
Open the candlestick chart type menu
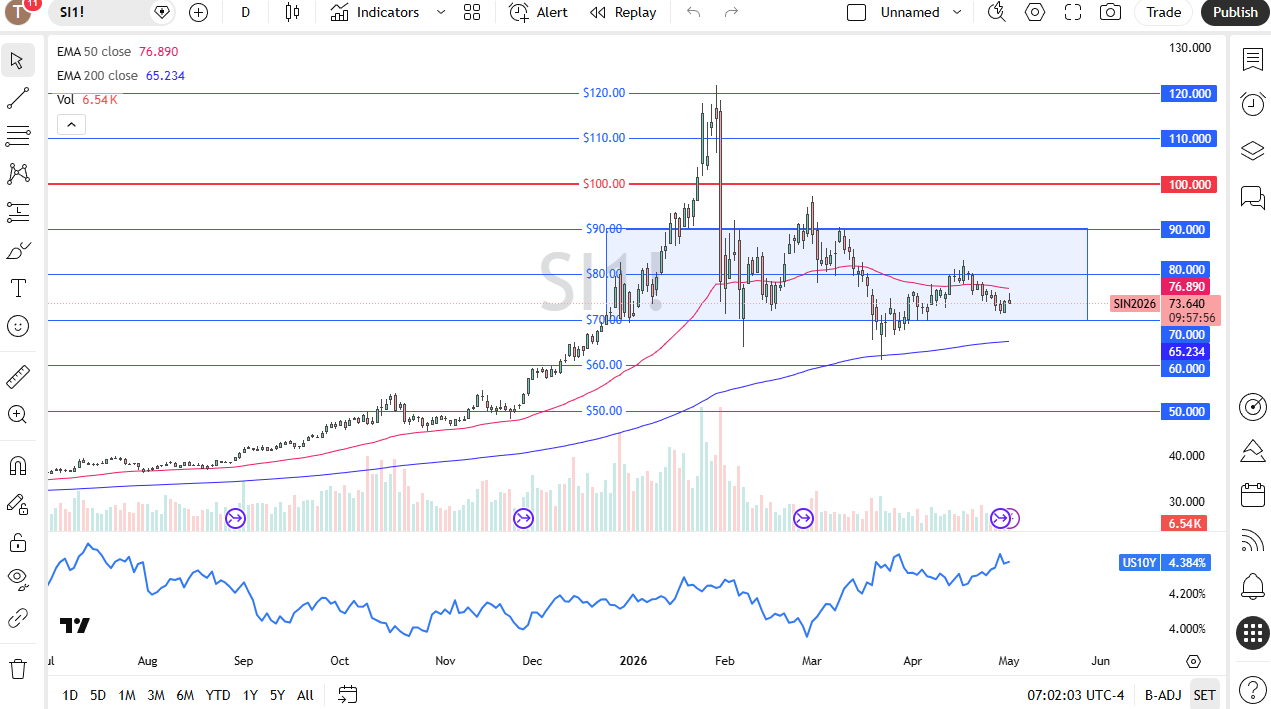[292, 12]
